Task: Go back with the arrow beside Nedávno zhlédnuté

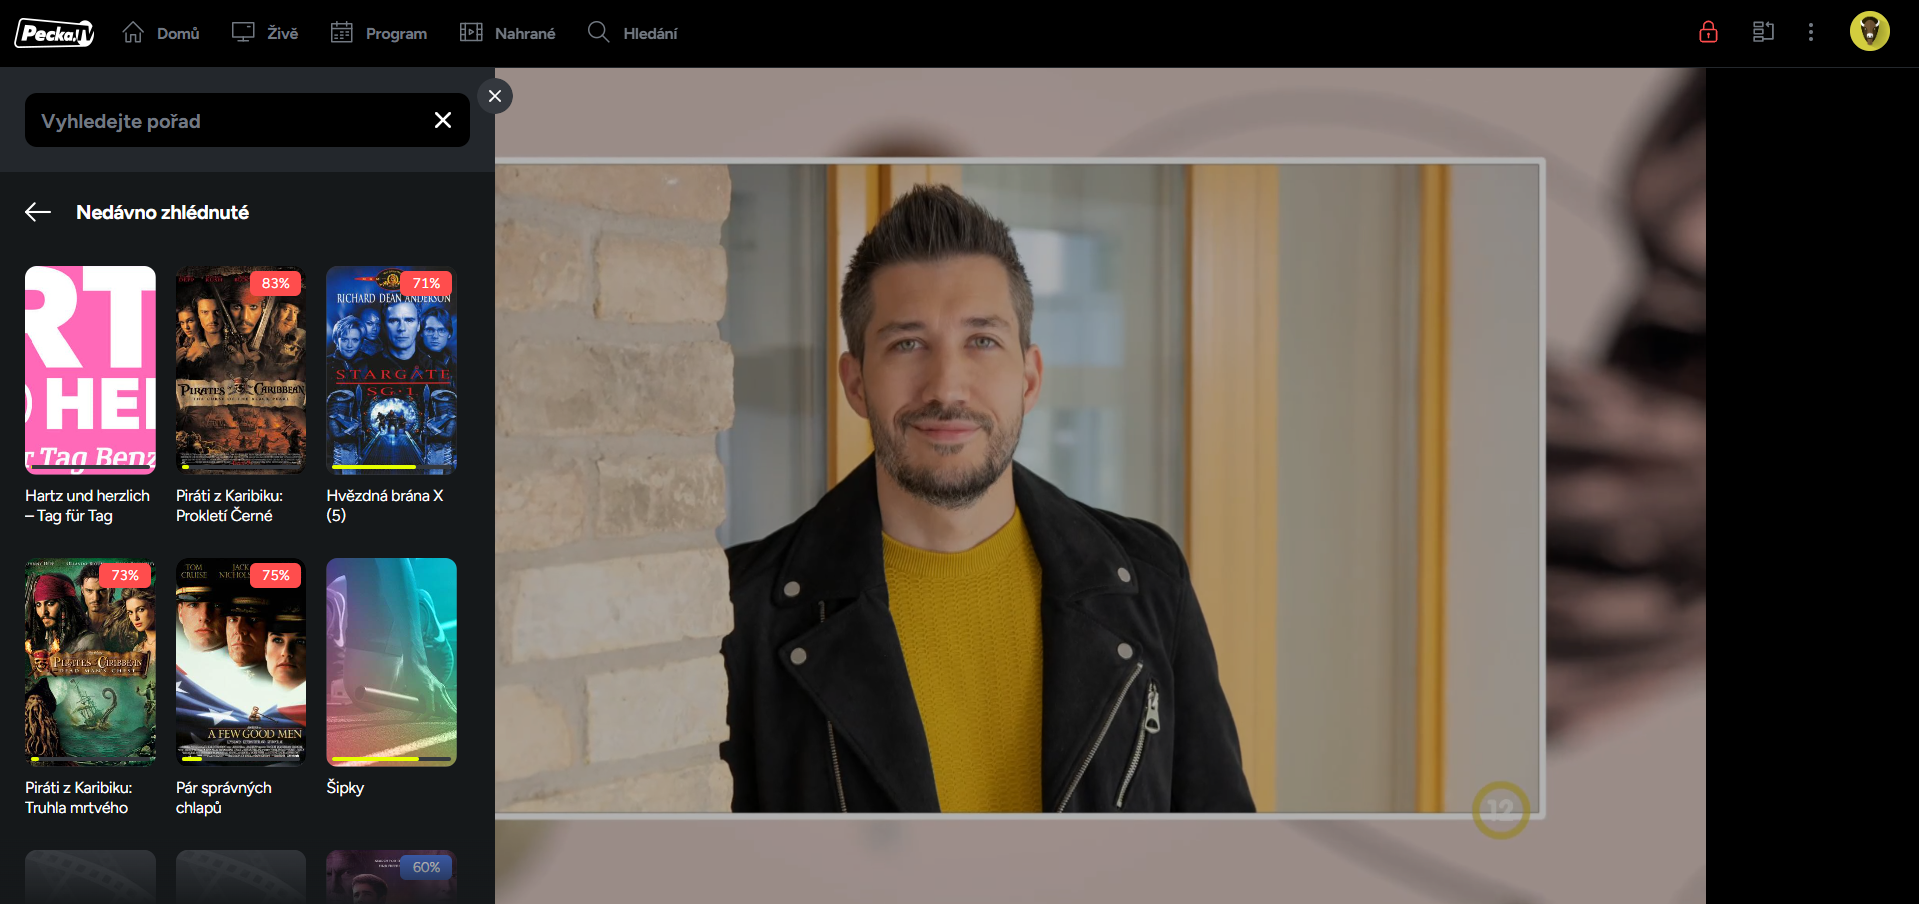Action: point(38,212)
